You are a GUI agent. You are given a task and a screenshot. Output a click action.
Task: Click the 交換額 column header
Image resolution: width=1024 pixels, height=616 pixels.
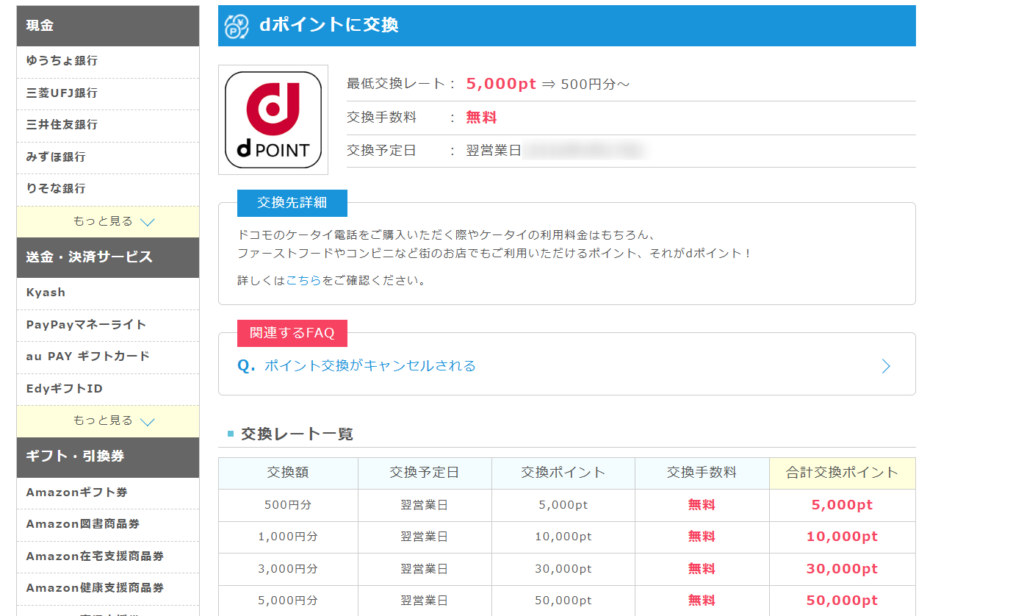click(288, 473)
